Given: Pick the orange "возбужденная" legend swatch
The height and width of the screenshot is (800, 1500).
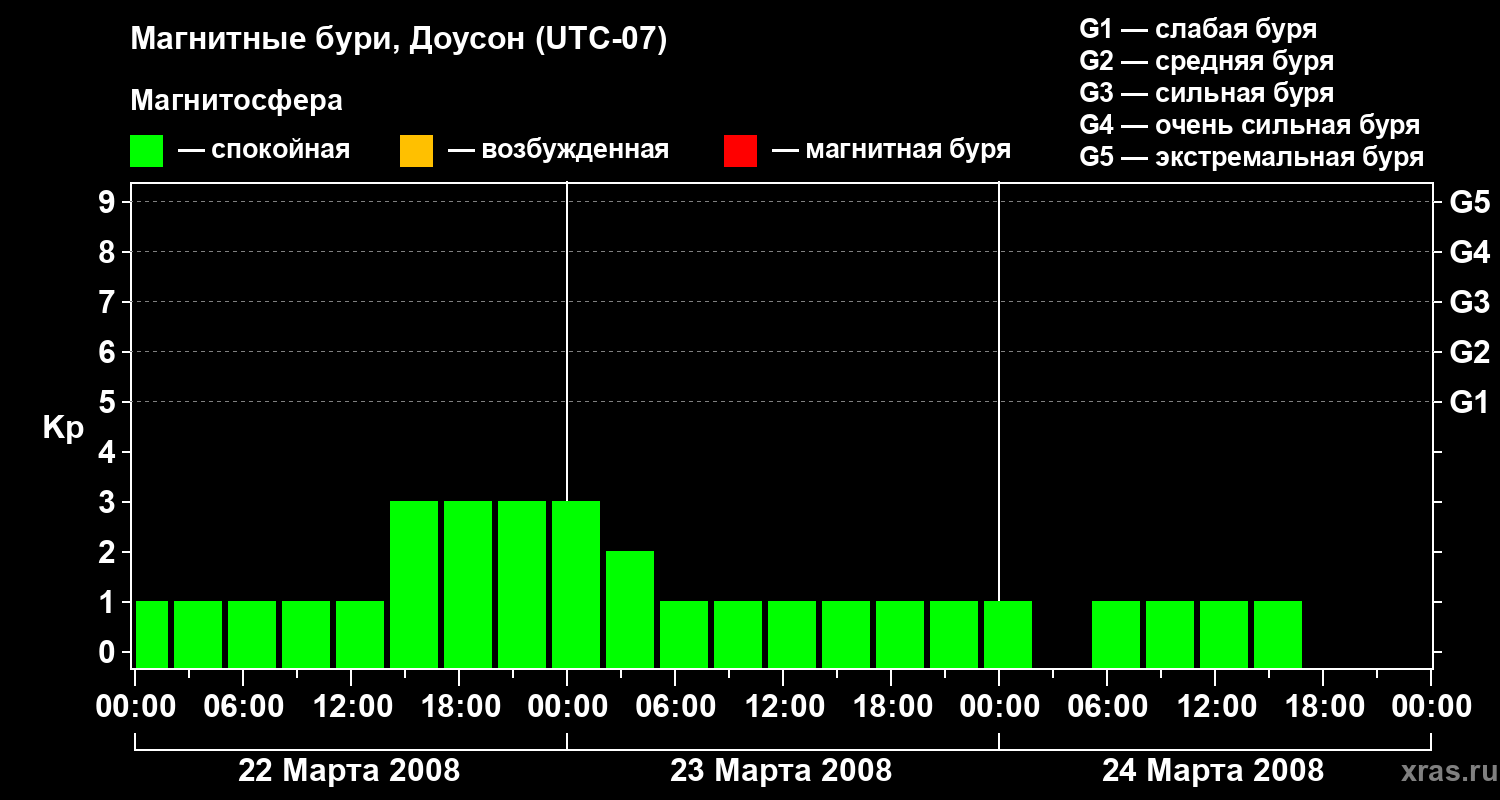Looking at the screenshot, I should click(416, 151).
